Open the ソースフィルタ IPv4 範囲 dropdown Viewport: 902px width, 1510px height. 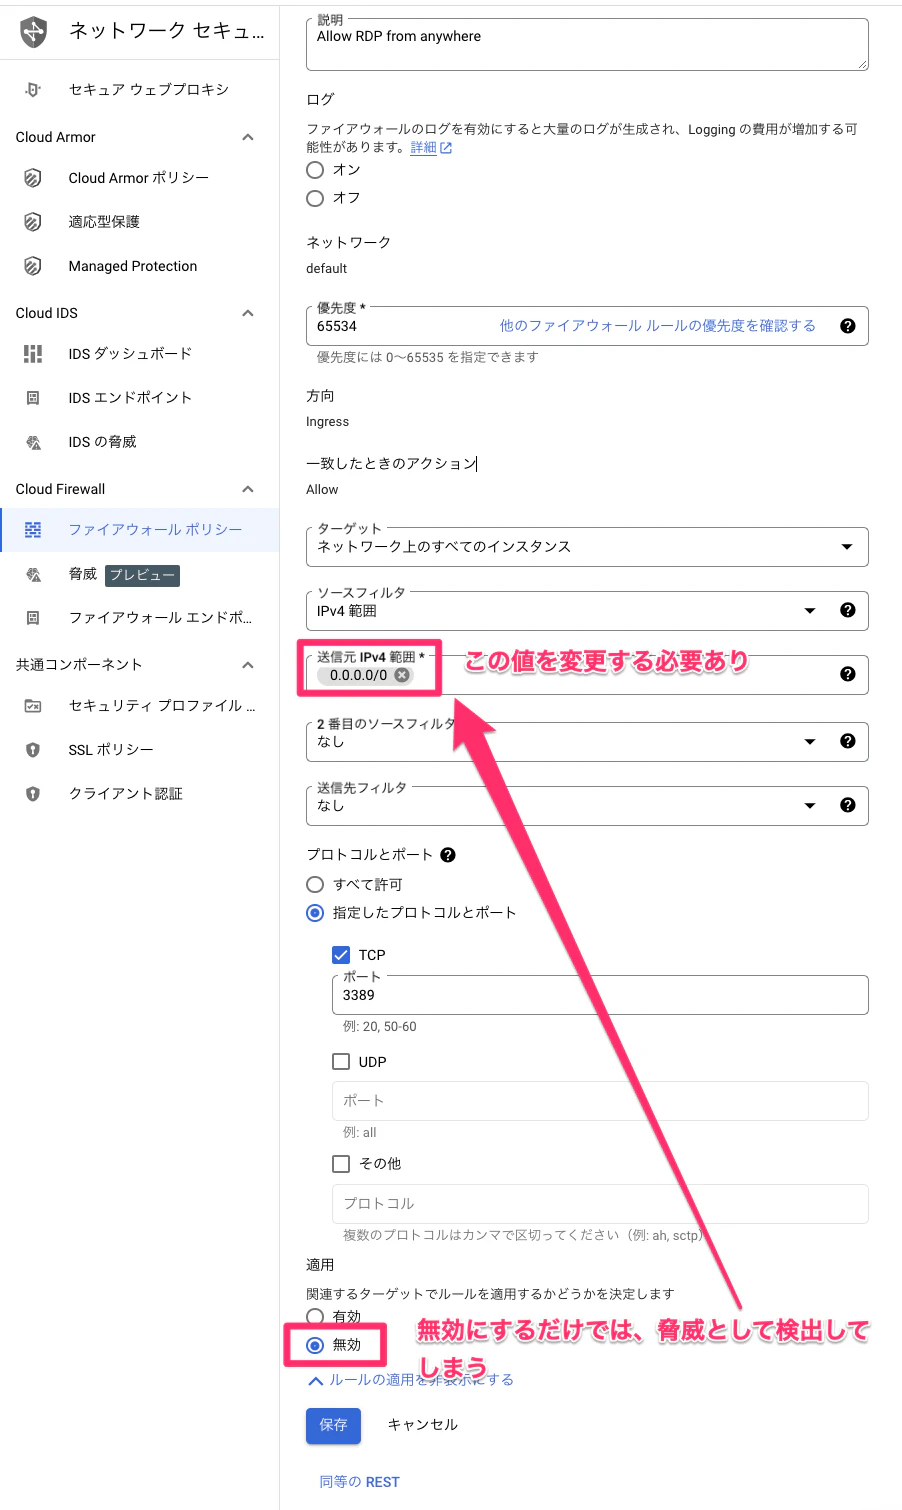click(x=587, y=611)
